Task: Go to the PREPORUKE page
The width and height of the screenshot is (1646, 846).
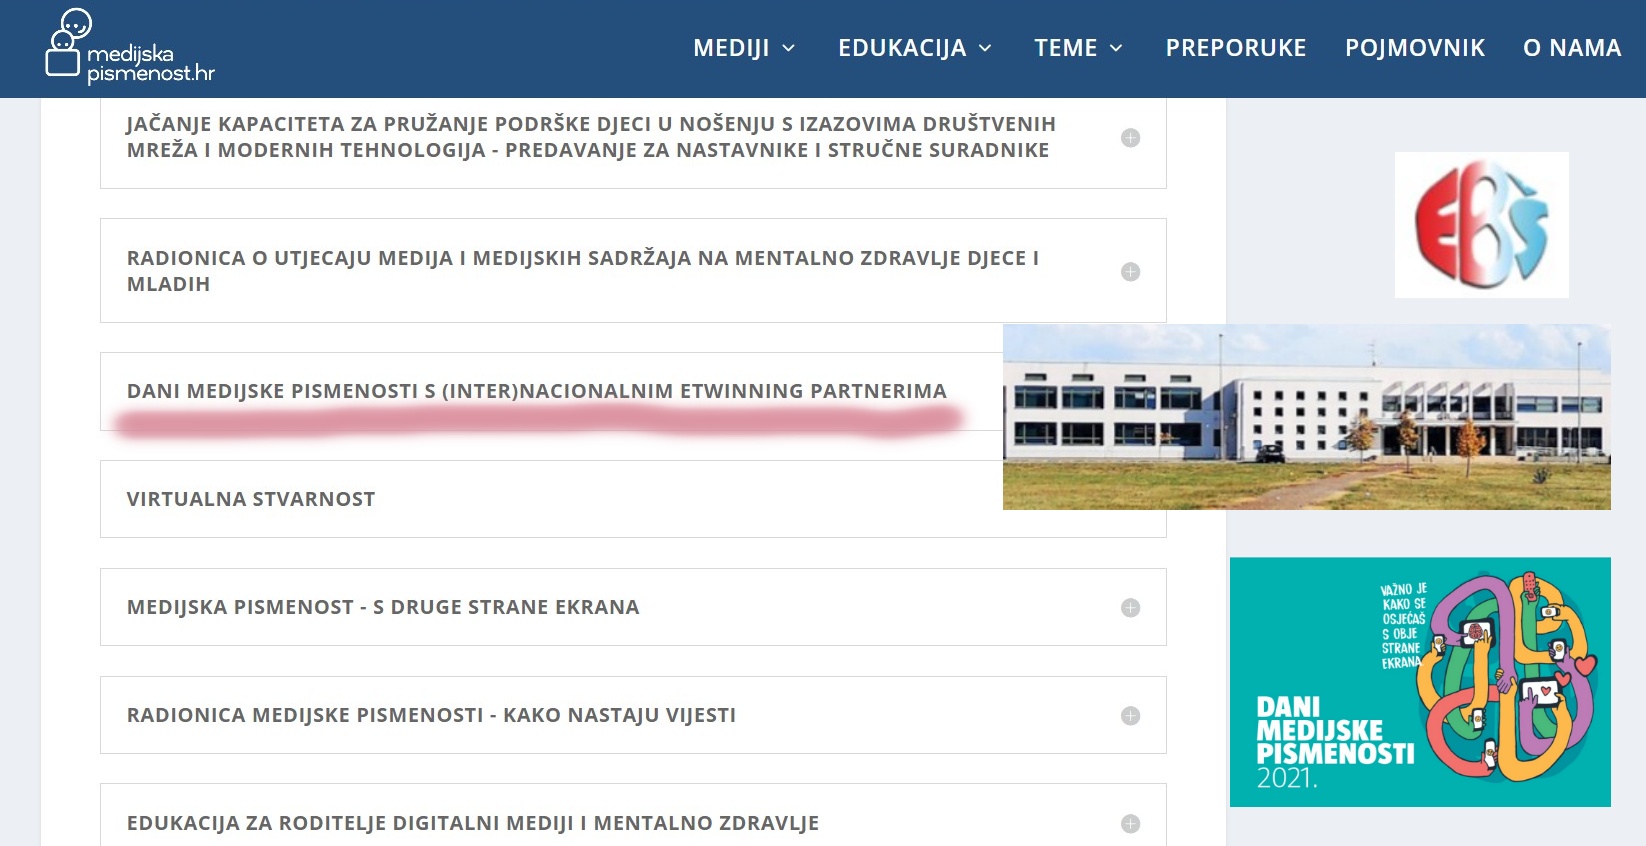Action: (x=1236, y=48)
